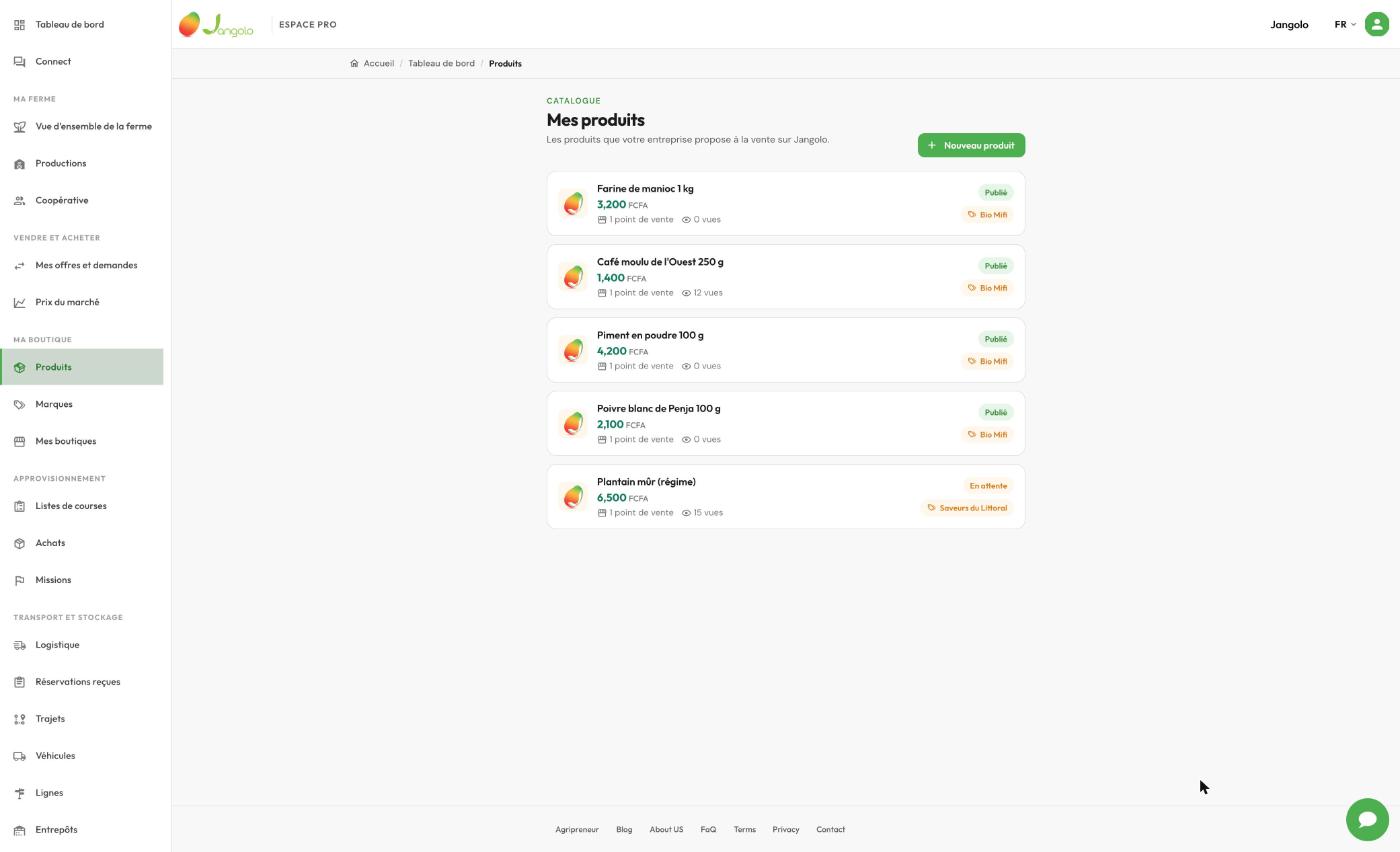The image size is (1400, 852).
Task: Click the En attente status badge
Action: click(x=988, y=486)
